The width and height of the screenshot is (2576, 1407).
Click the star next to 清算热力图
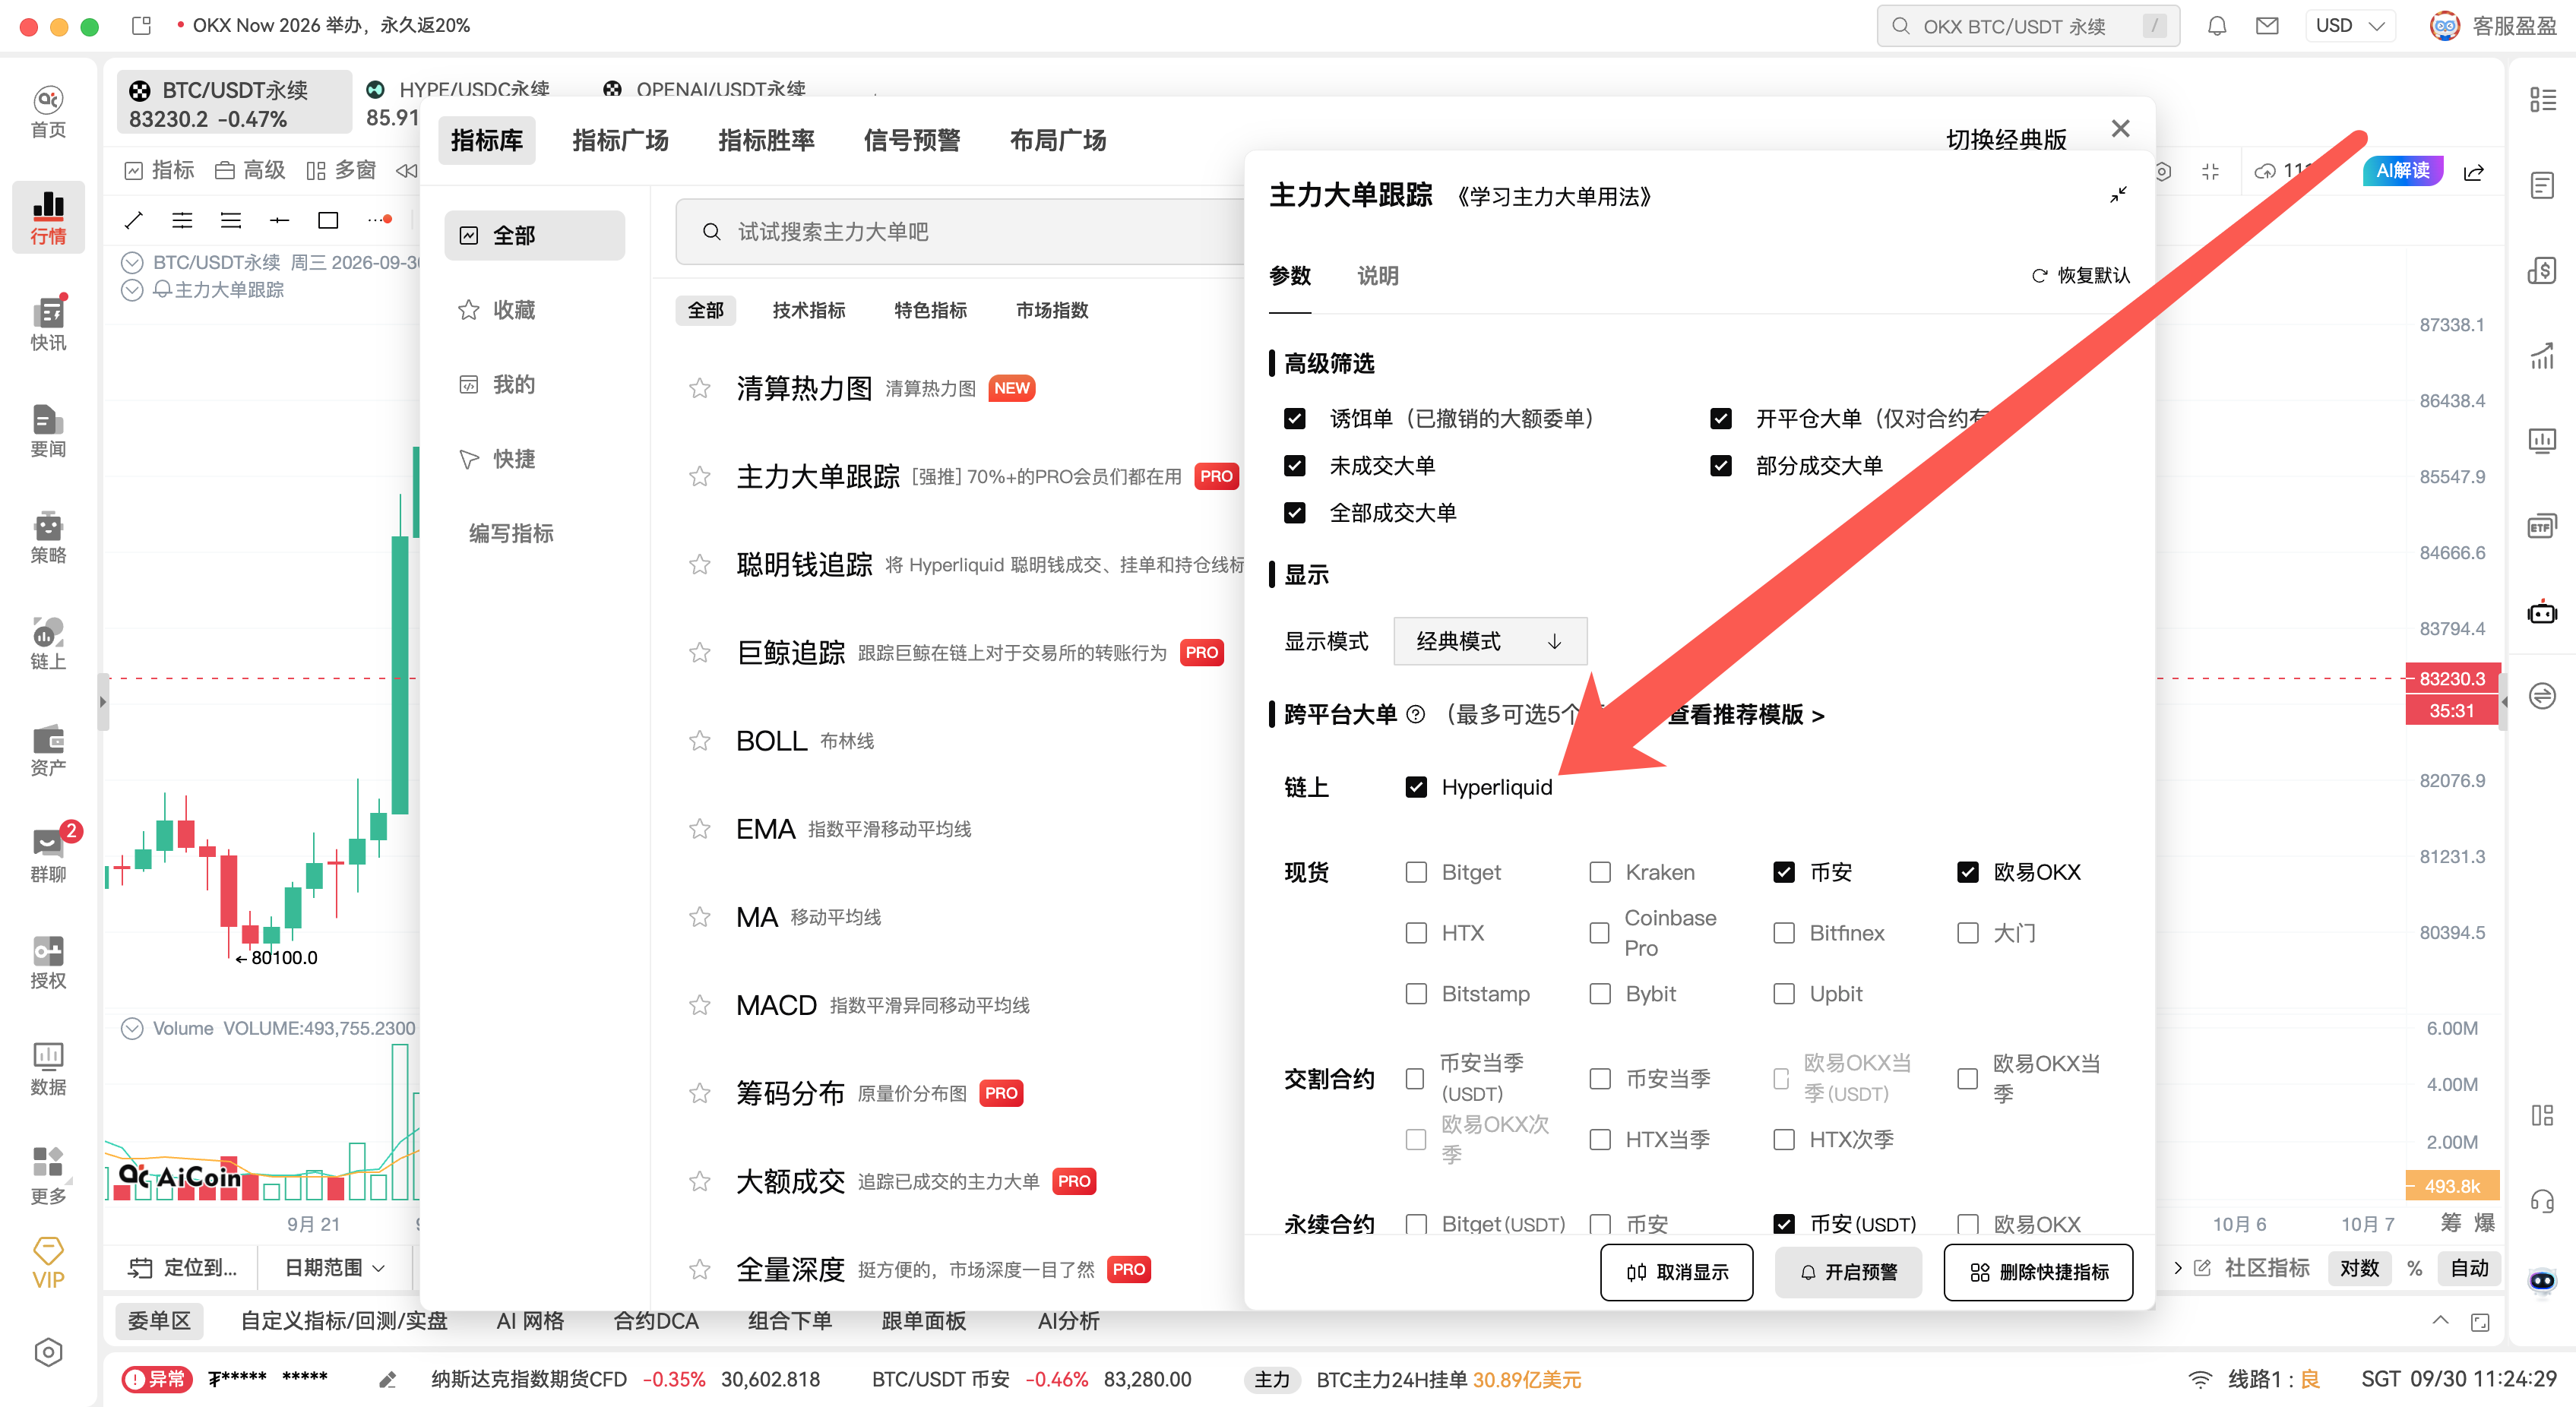tap(700, 388)
